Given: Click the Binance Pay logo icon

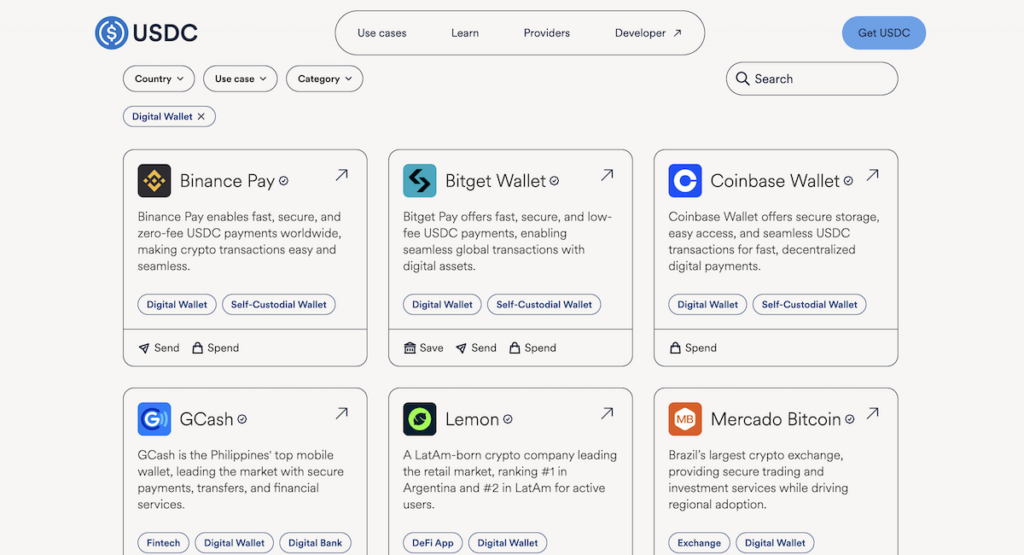Looking at the screenshot, I should (x=154, y=181).
